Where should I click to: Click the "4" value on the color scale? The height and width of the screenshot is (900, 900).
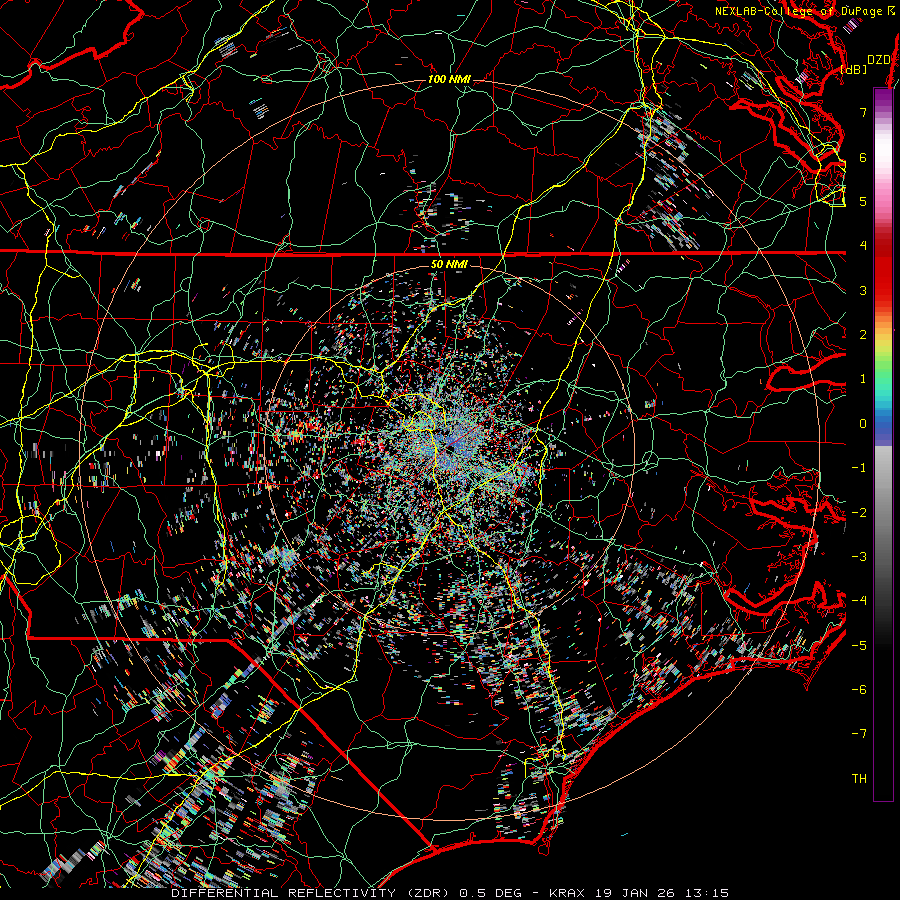click(x=863, y=246)
